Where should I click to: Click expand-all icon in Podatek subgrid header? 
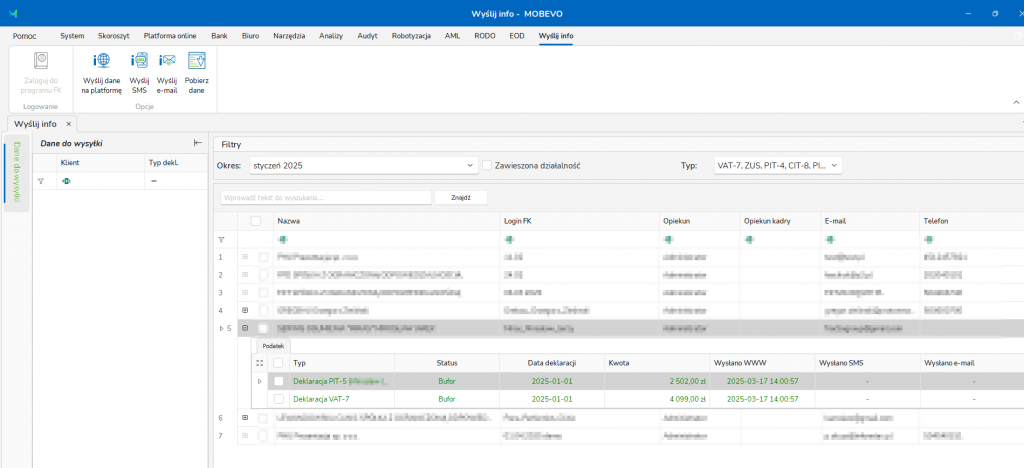pyautogui.click(x=260, y=363)
